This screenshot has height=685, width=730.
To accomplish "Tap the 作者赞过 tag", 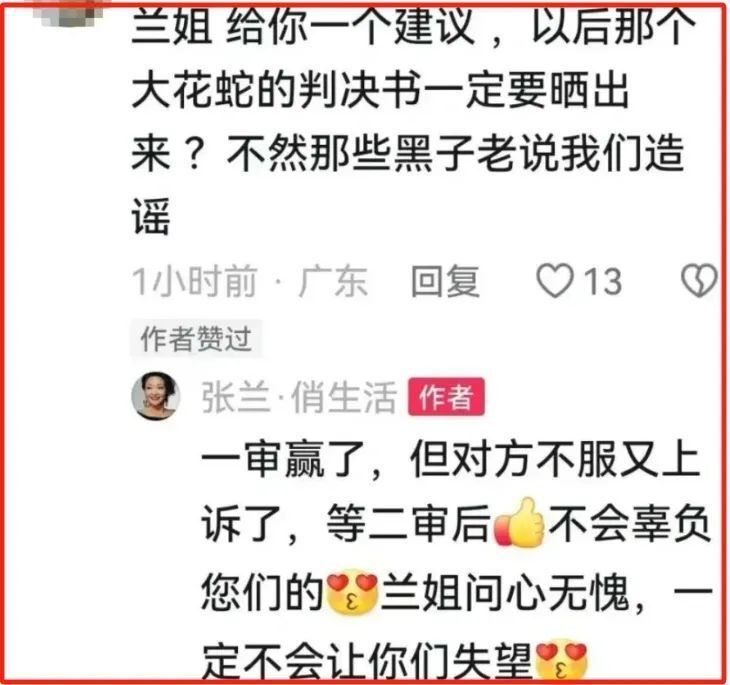I will 196,339.
